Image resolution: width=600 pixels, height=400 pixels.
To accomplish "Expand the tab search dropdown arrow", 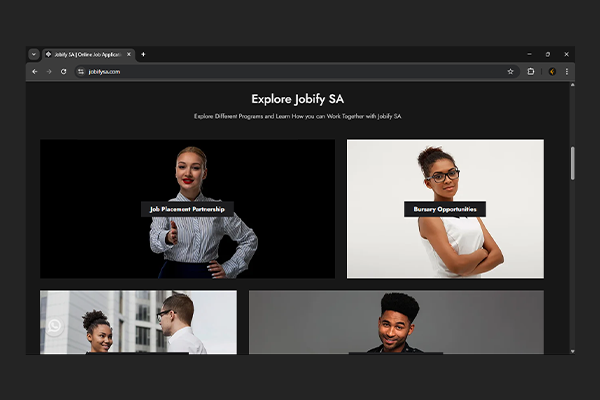I will [34, 54].
